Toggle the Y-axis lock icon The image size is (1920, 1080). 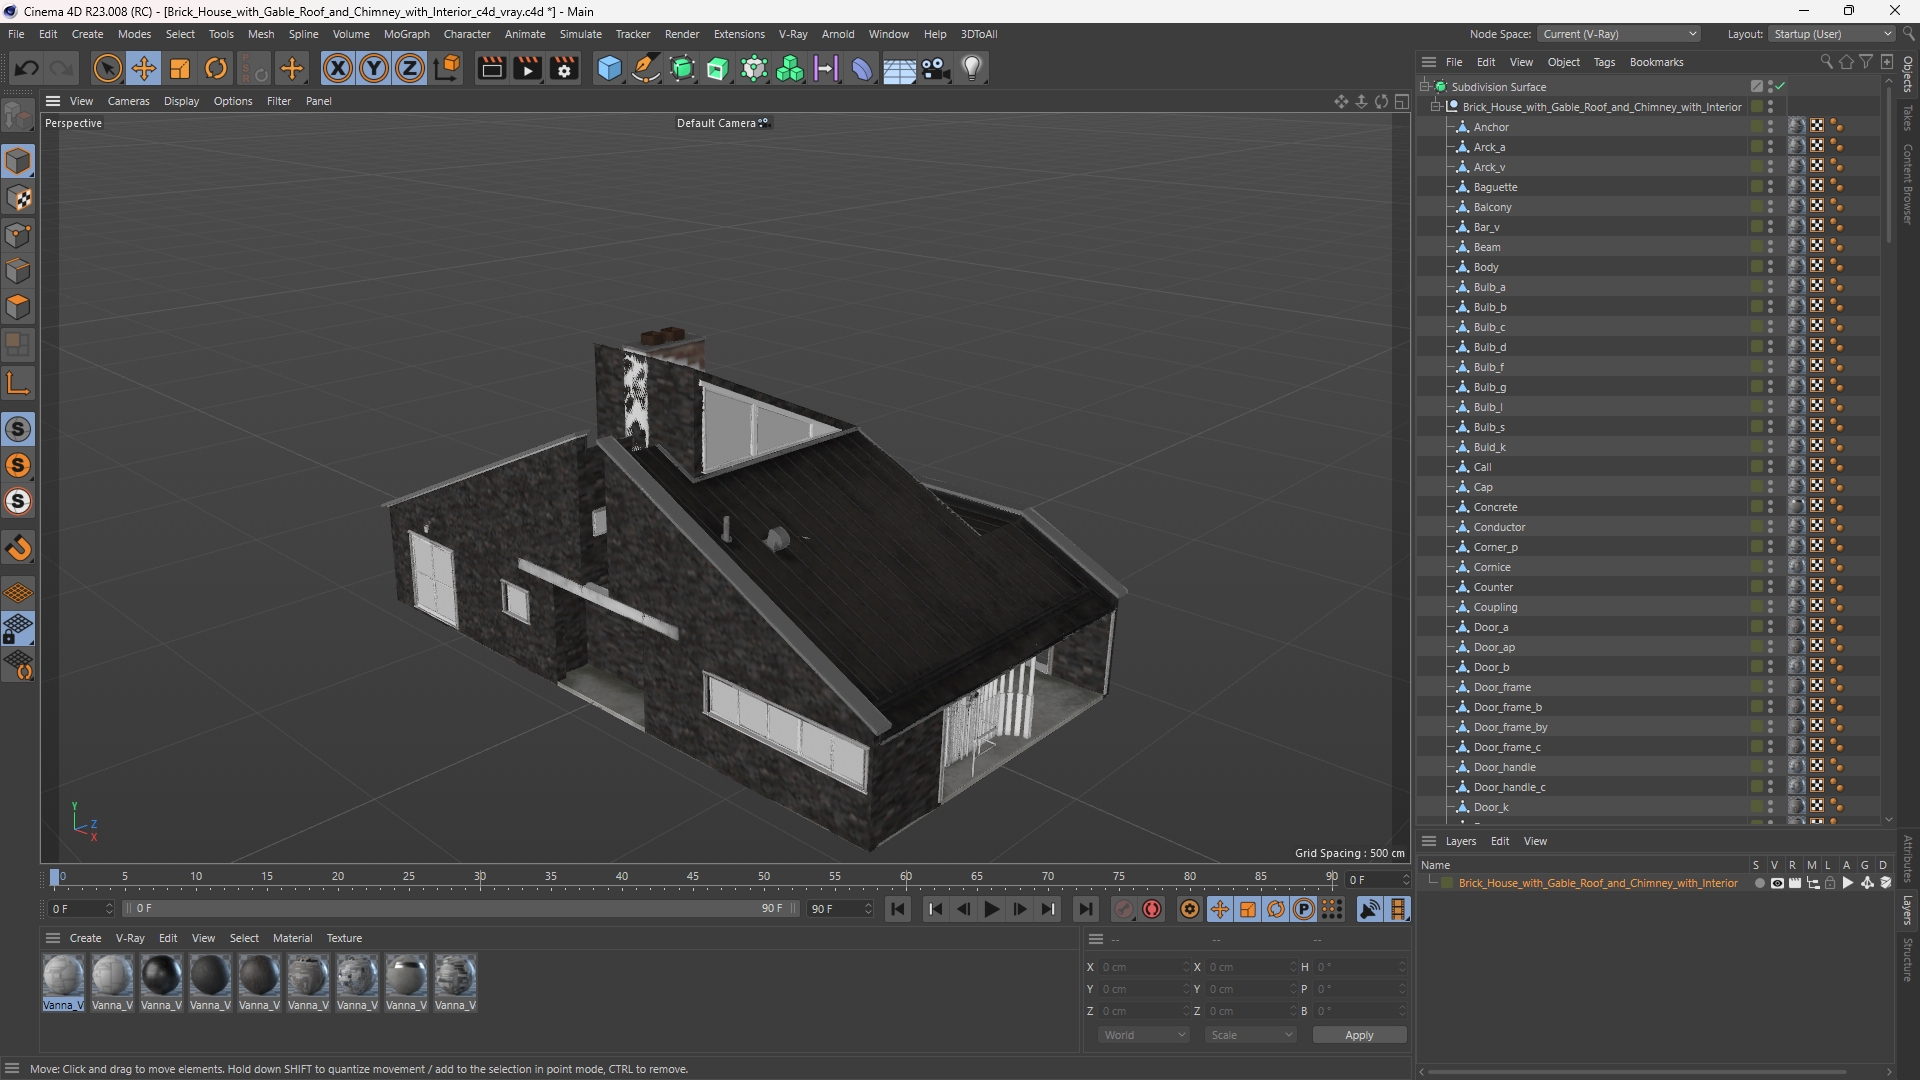pos(374,69)
